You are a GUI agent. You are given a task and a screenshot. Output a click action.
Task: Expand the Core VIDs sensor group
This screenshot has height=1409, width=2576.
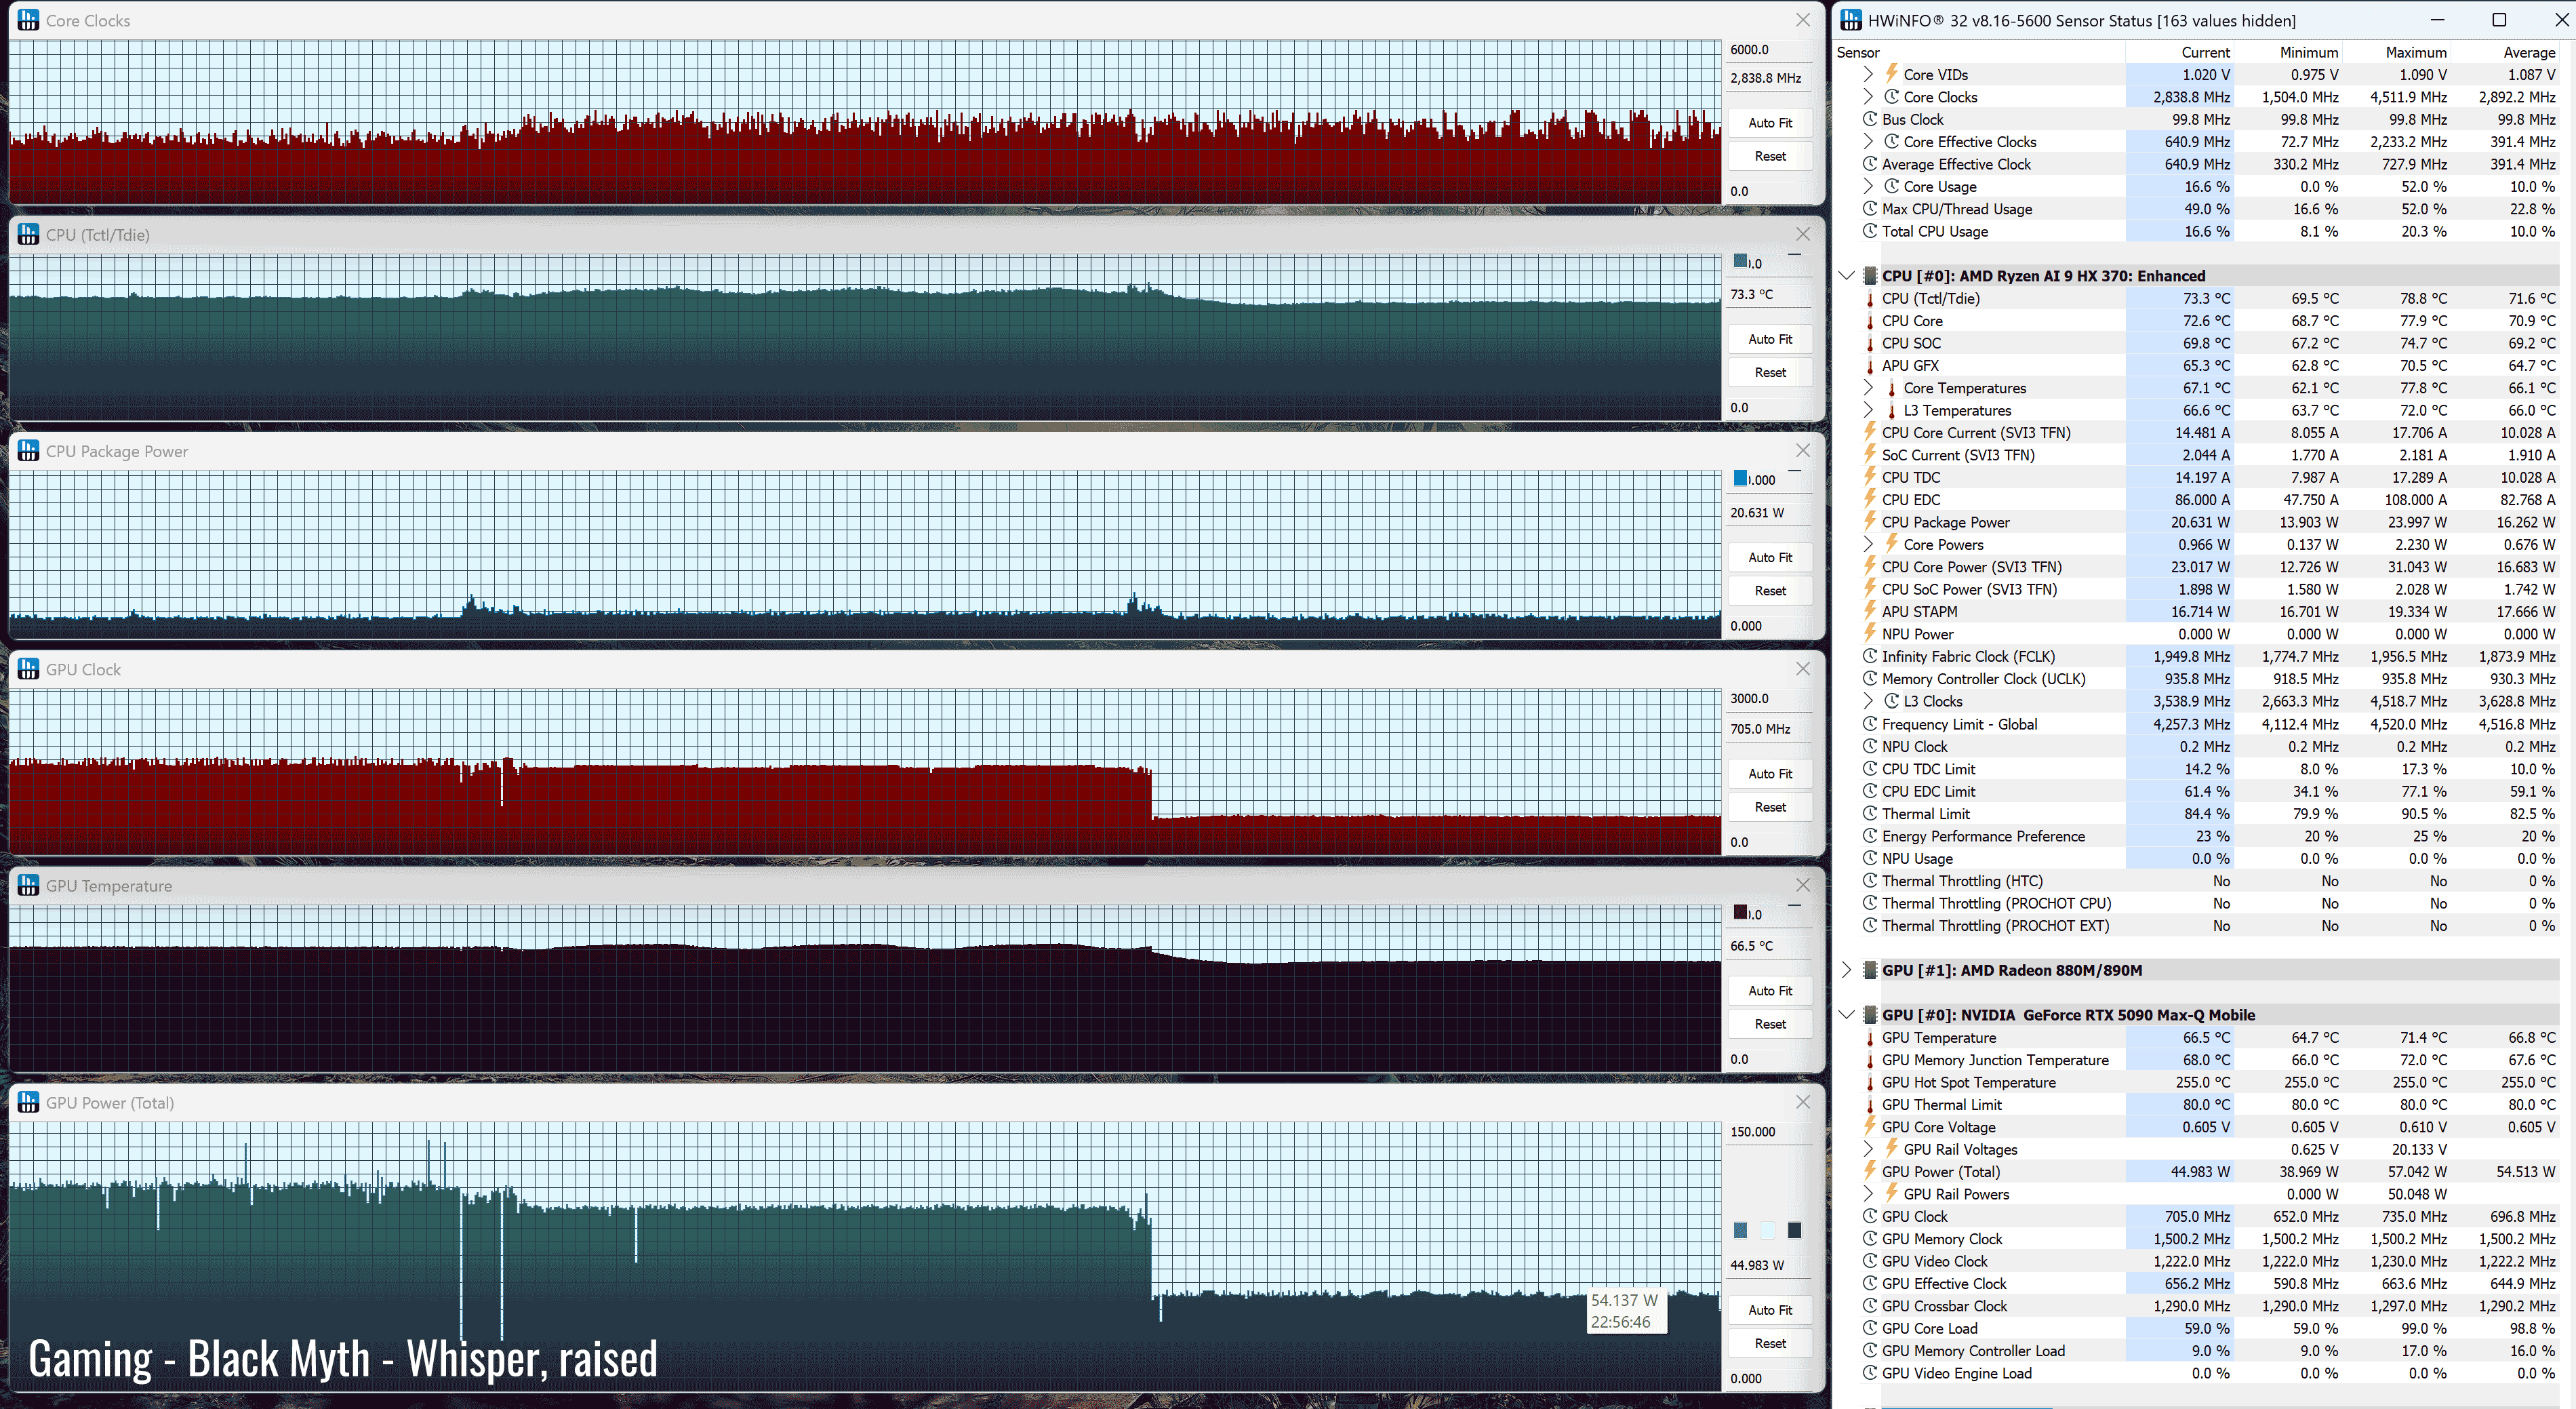coord(1868,74)
